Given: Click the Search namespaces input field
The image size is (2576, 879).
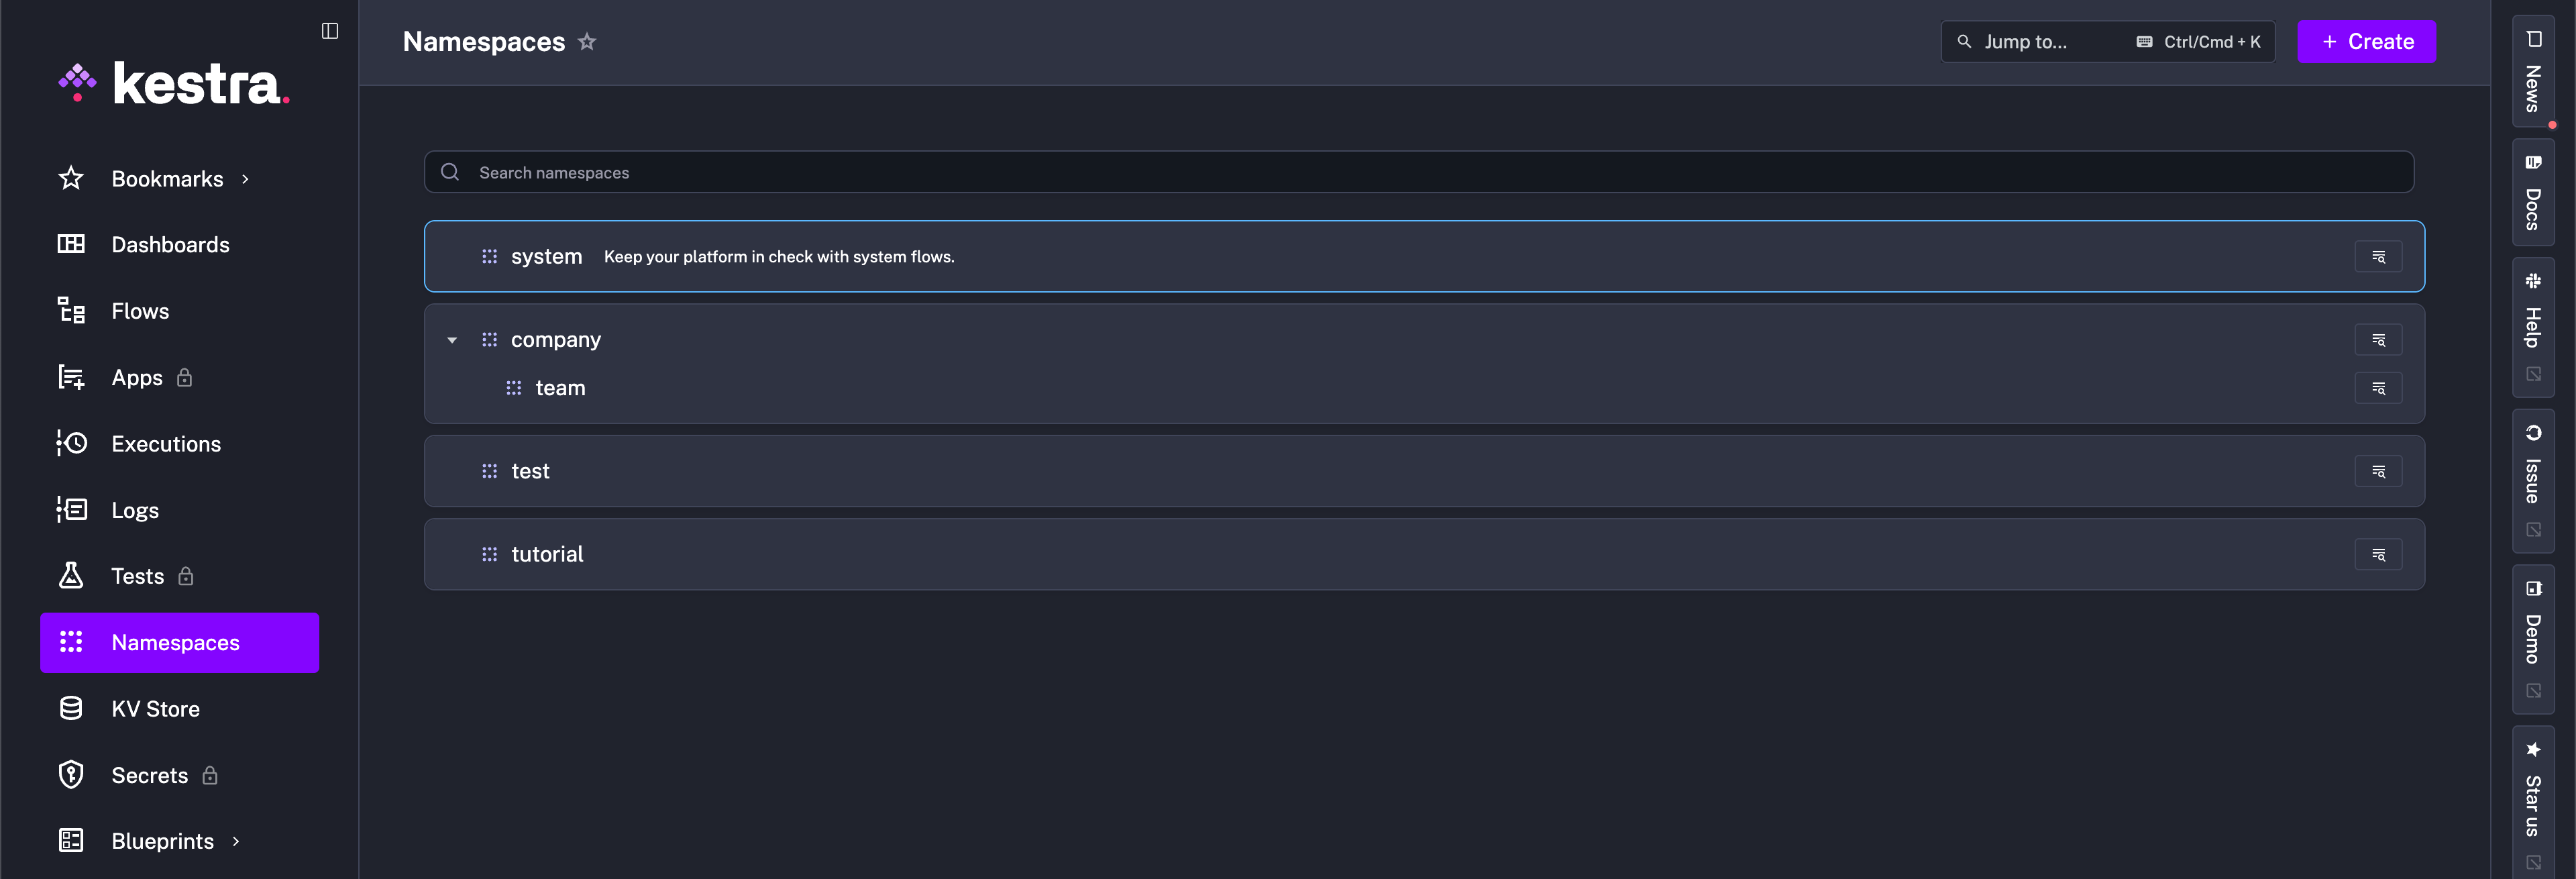Looking at the screenshot, I should [x=1000, y=172].
